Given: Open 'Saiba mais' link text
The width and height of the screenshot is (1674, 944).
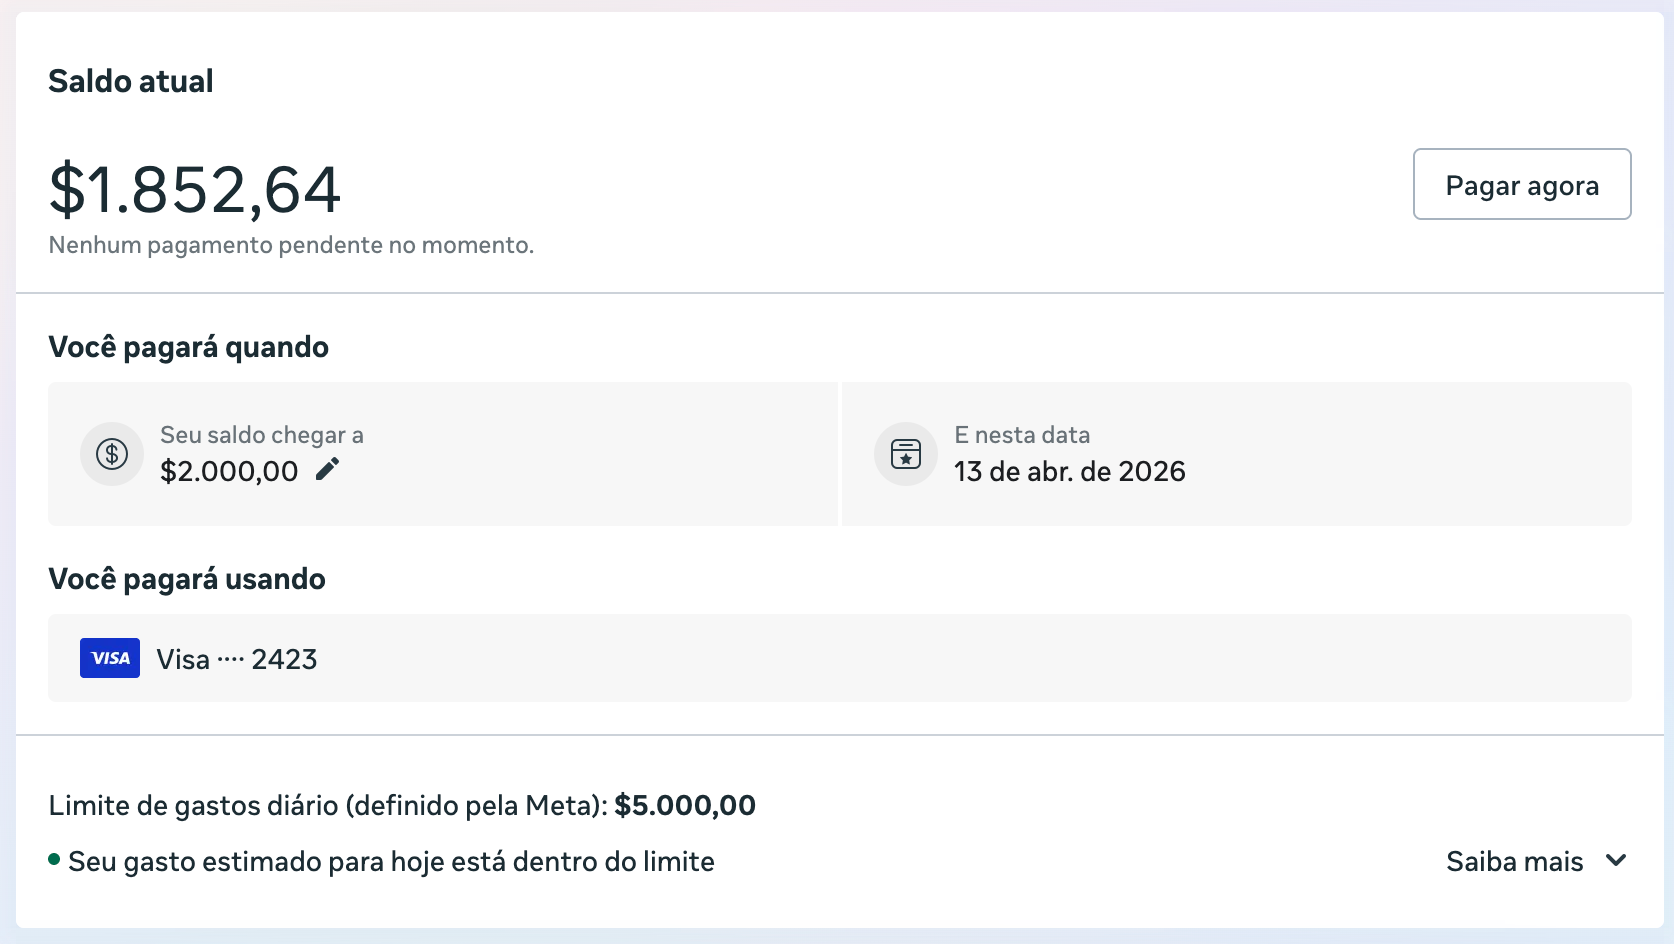Looking at the screenshot, I should tap(1514, 860).
